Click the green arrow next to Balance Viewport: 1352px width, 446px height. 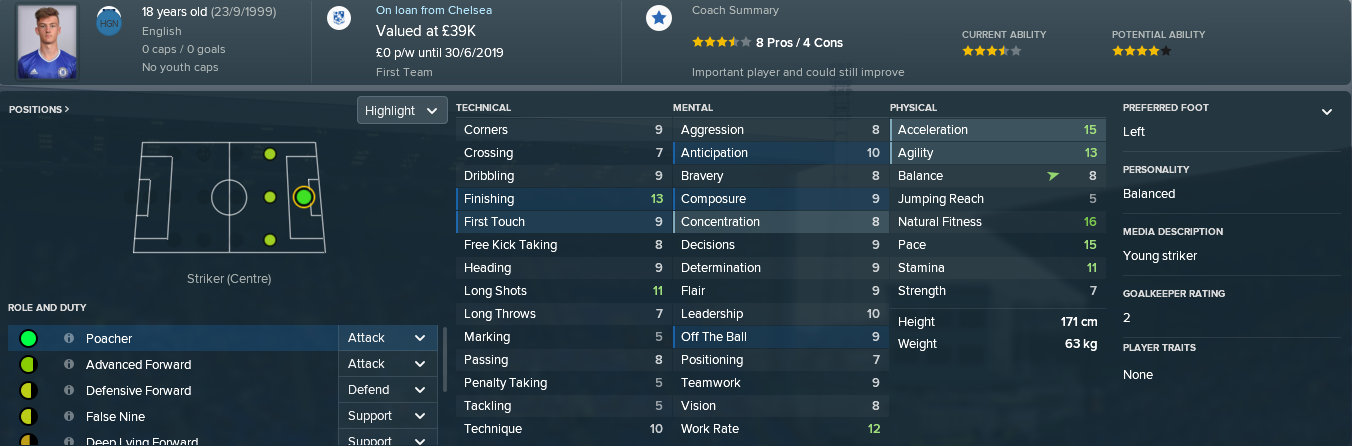(x=1053, y=176)
